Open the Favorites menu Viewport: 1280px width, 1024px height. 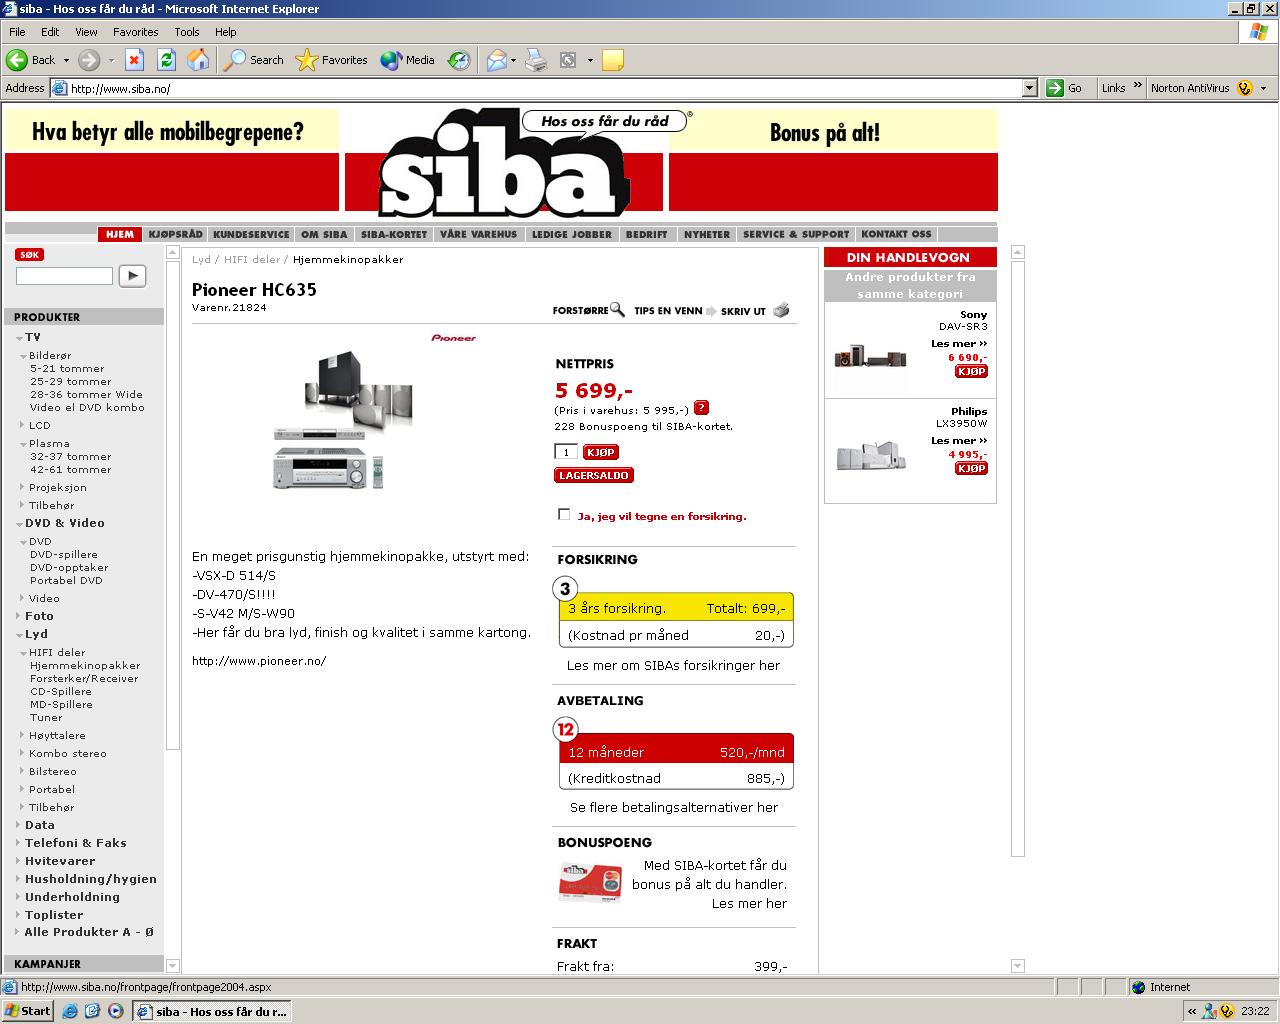(135, 32)
